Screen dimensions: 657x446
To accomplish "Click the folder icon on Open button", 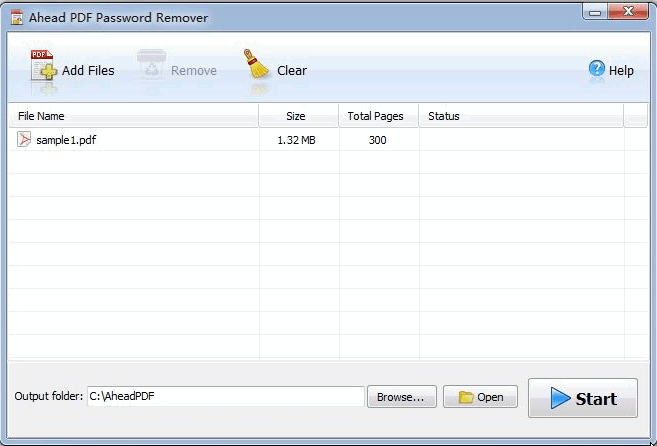I will point(466,397).
